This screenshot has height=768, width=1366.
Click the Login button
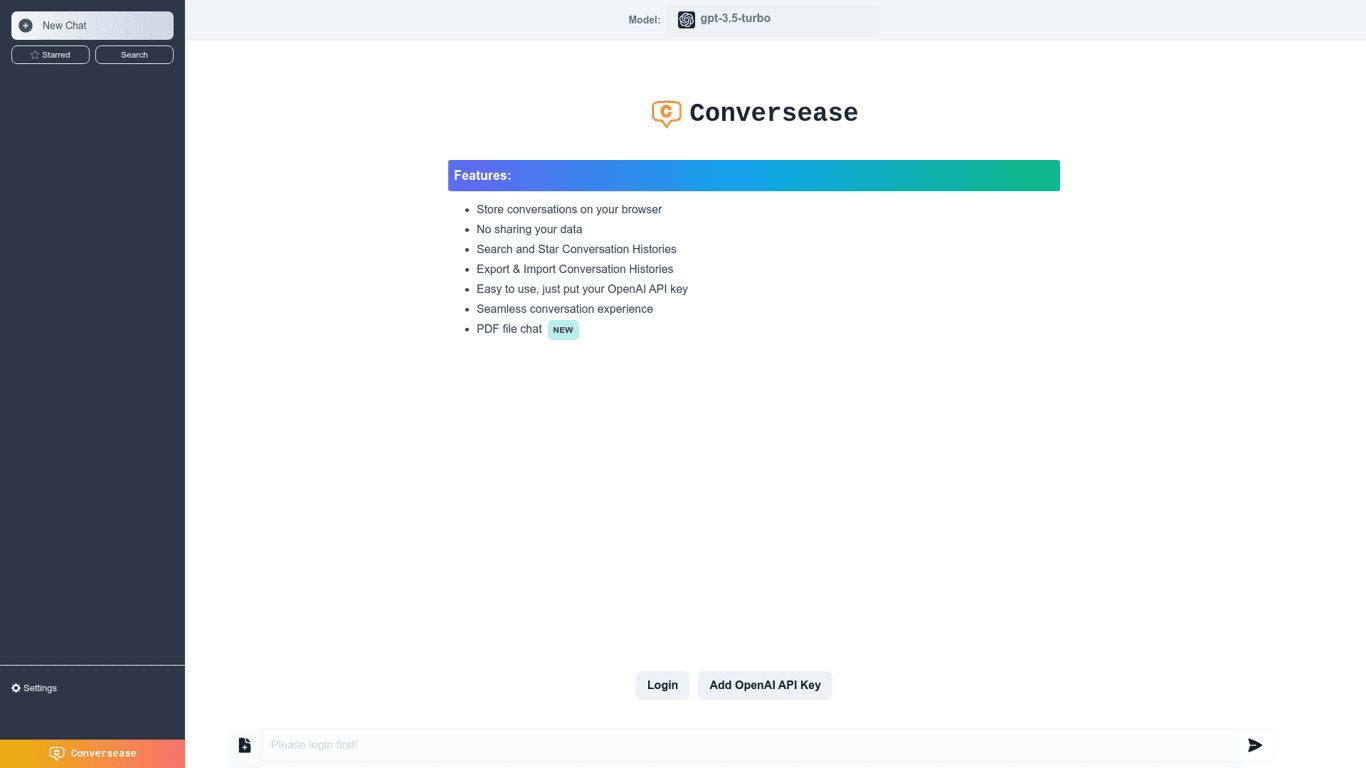click(662, 685)
